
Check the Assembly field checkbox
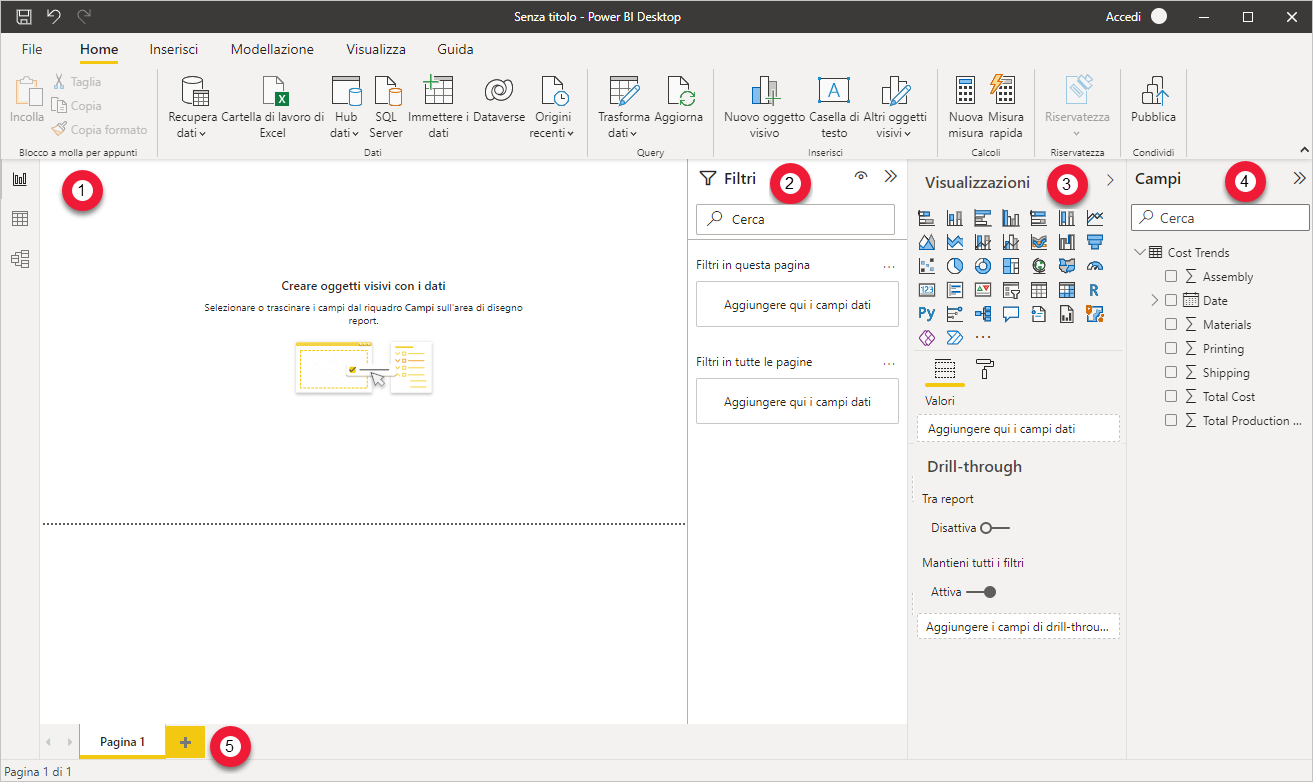pos(1171,277)
